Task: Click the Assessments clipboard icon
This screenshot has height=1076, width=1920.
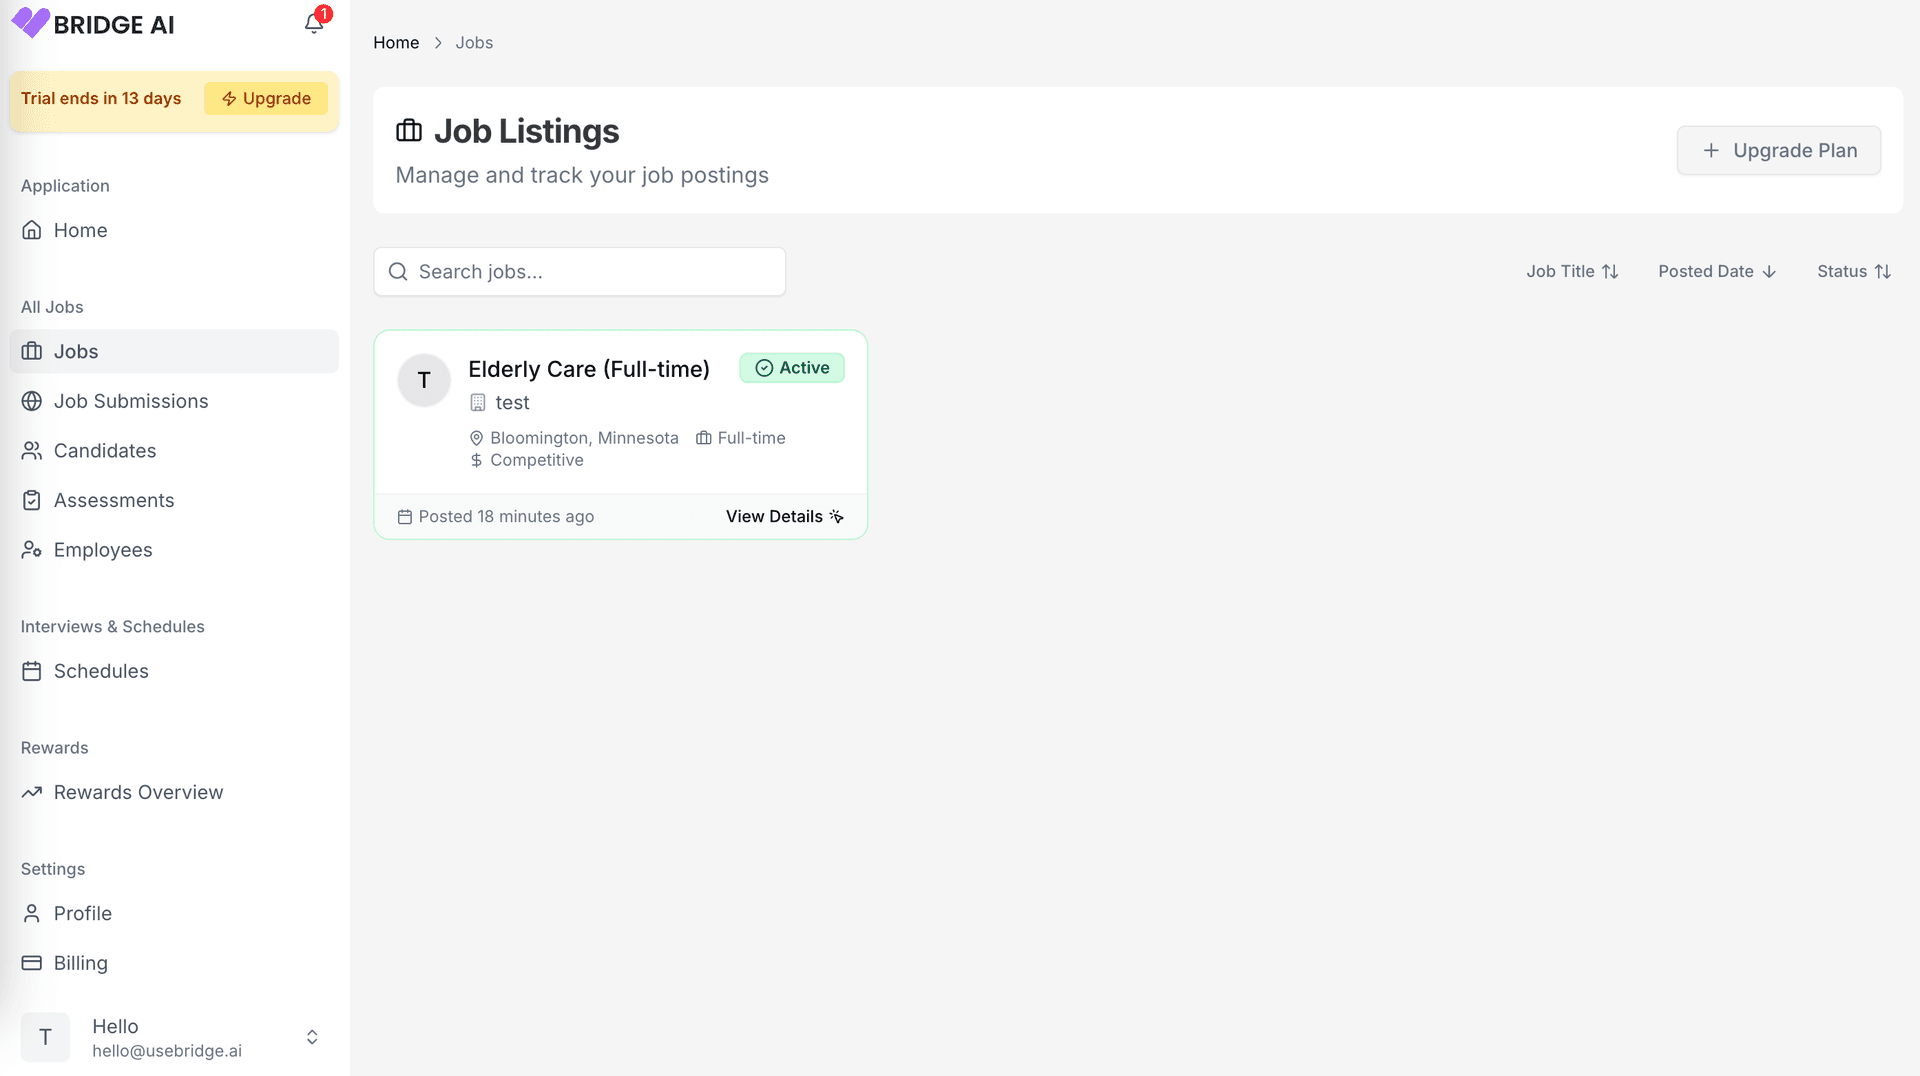Action: pos(32,500)
